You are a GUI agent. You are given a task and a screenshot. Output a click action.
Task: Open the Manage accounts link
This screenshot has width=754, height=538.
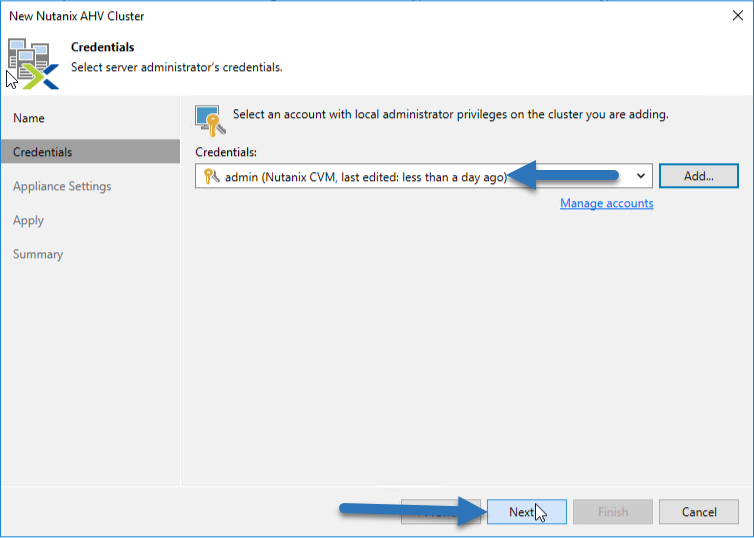[606, 203]
